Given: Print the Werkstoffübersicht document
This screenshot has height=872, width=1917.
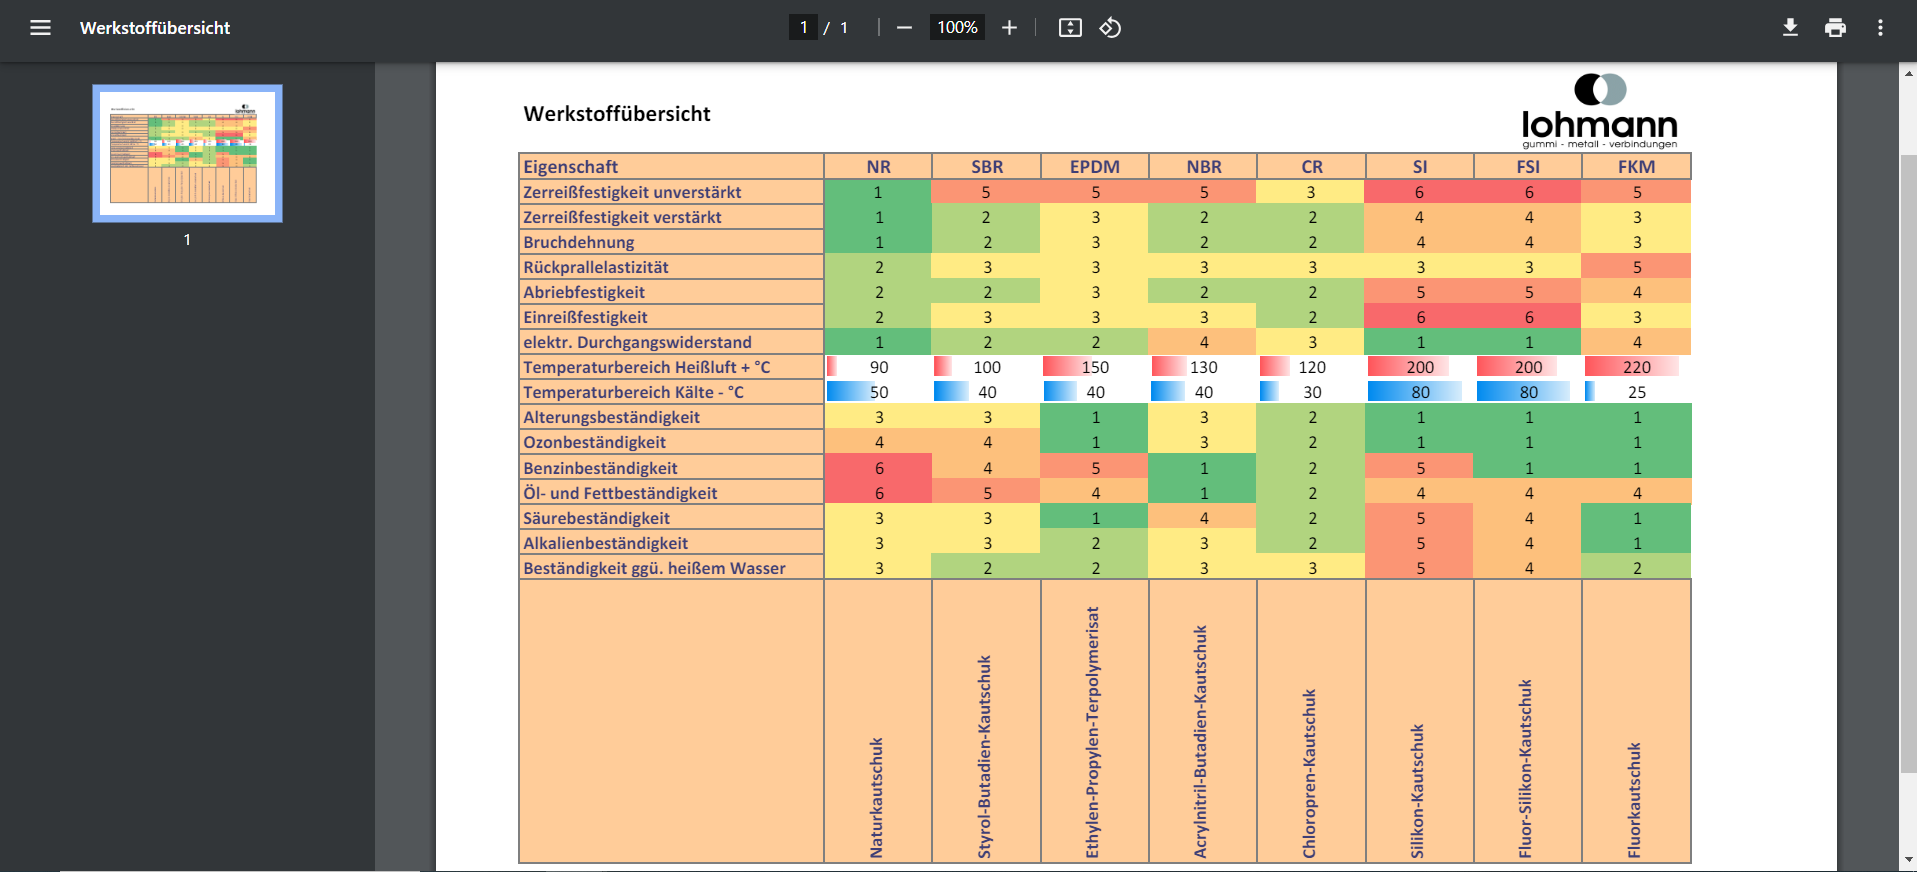Looking at the screenshot, I should point(1835,28).
